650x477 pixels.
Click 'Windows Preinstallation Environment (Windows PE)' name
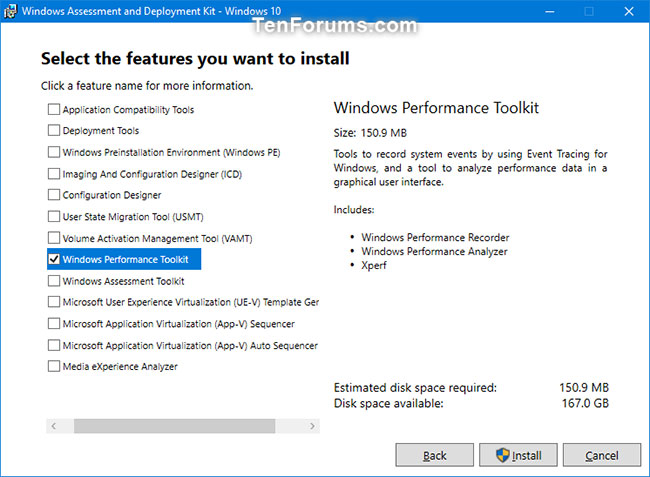pos(171,153)
